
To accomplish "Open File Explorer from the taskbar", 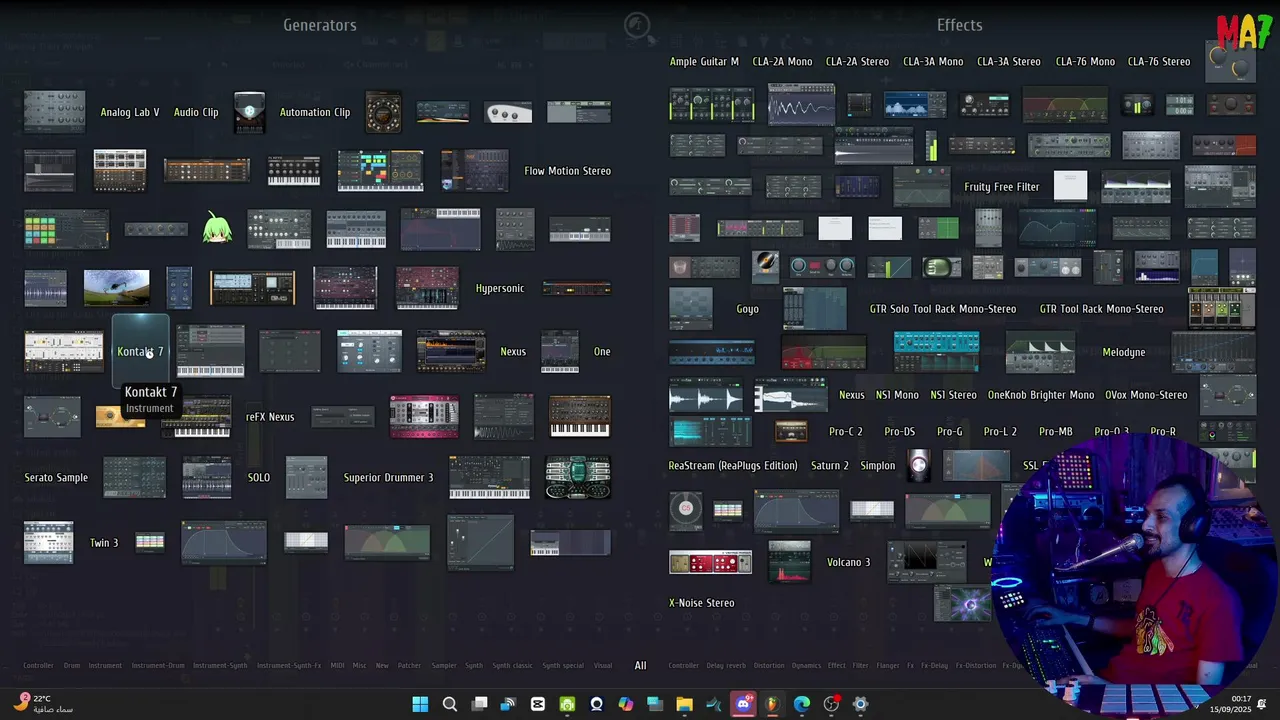I will [x=684, y=704].
